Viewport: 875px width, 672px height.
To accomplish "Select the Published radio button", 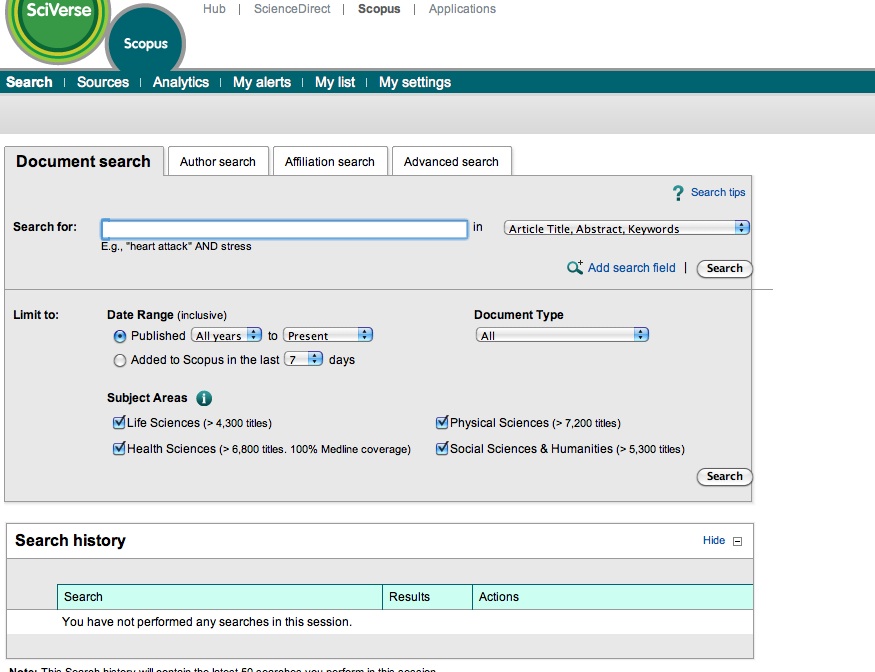I will [x=119, y=337].
